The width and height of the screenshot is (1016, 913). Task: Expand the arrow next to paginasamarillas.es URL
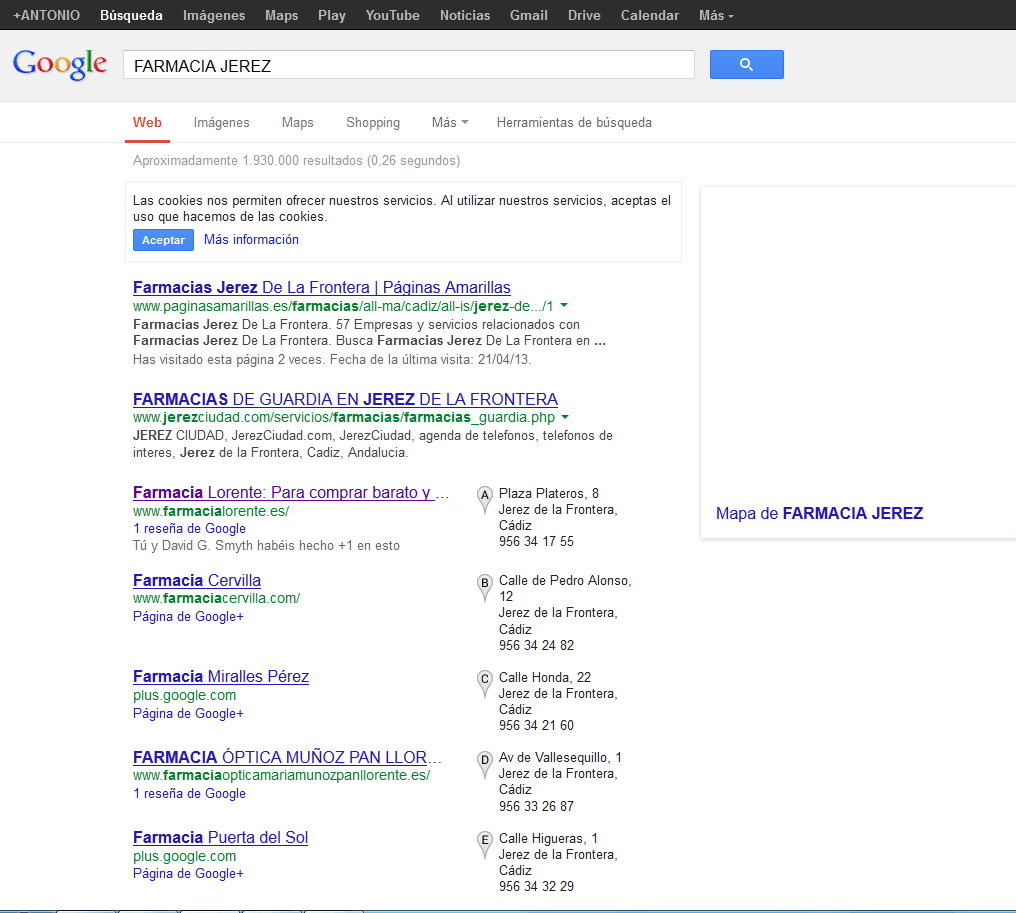tap(564, 305)
